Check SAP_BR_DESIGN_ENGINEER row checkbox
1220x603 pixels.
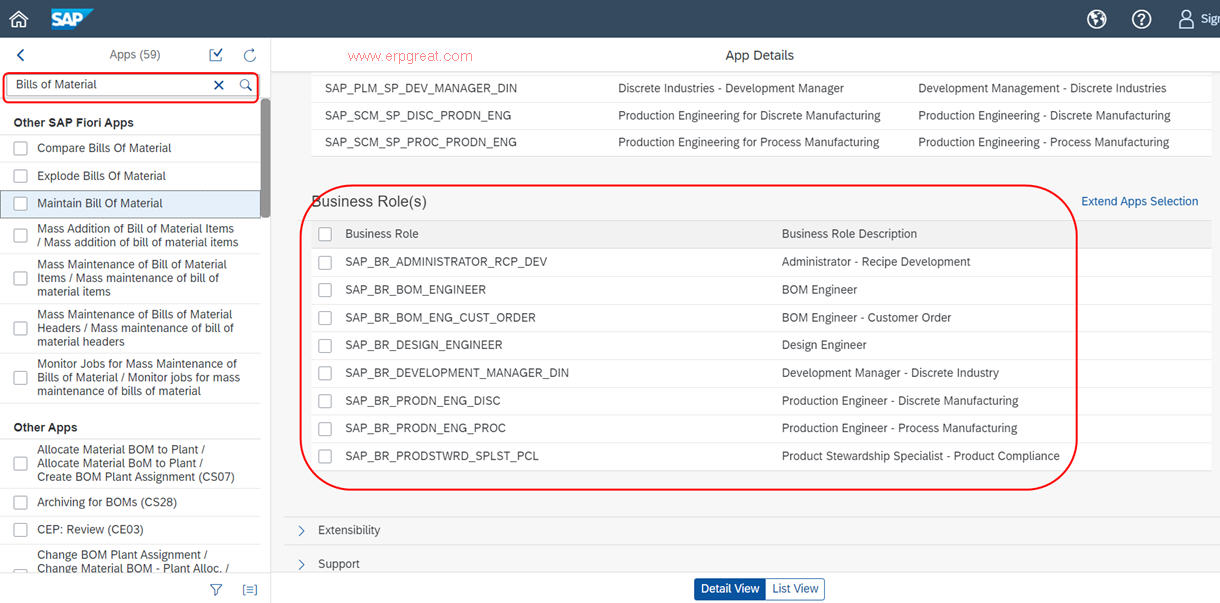pos(325,345)
